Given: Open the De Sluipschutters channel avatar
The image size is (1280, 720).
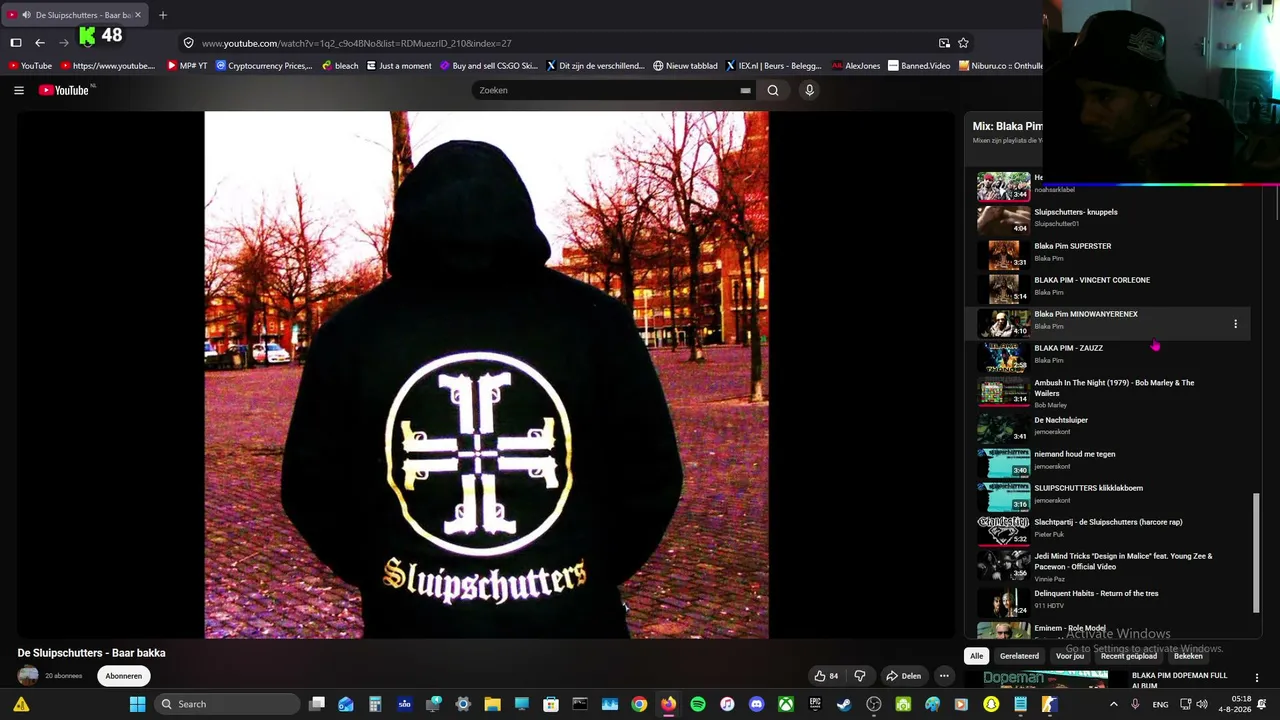Looking at the screenshot, I should [28, 676].
